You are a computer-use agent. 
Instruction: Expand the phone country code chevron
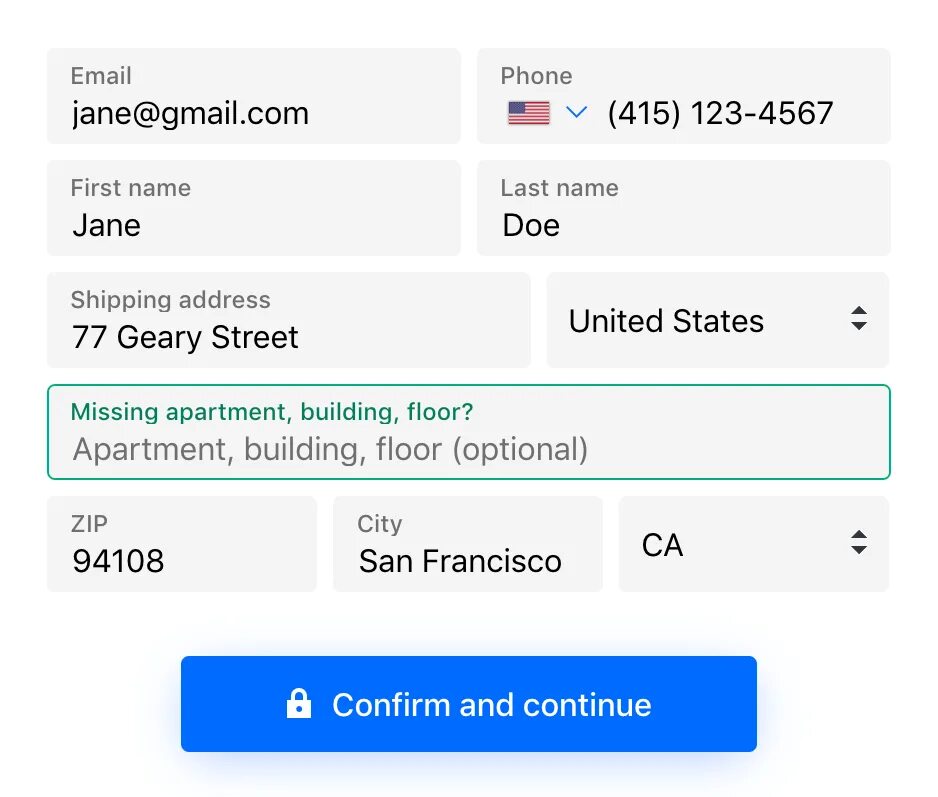(576, 112)
